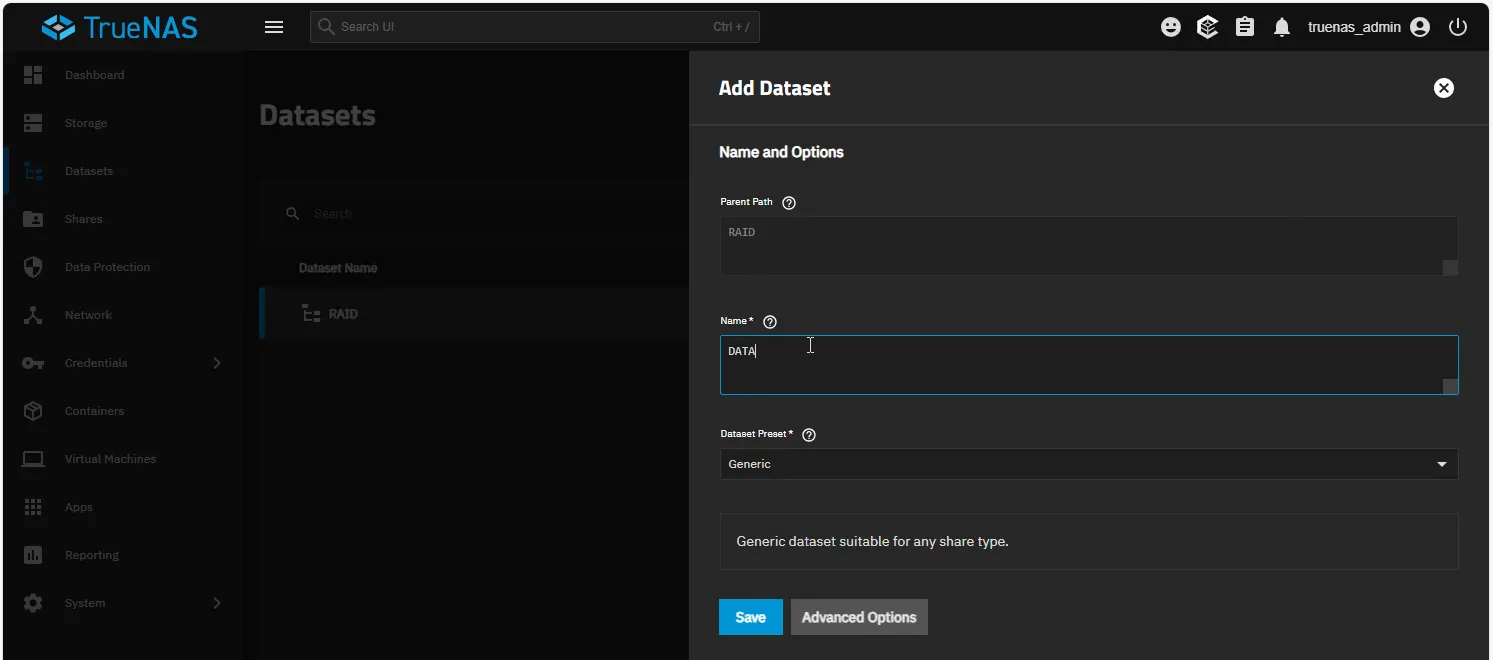
Task: Click the Advanced Options button
Action: (859, 617)
